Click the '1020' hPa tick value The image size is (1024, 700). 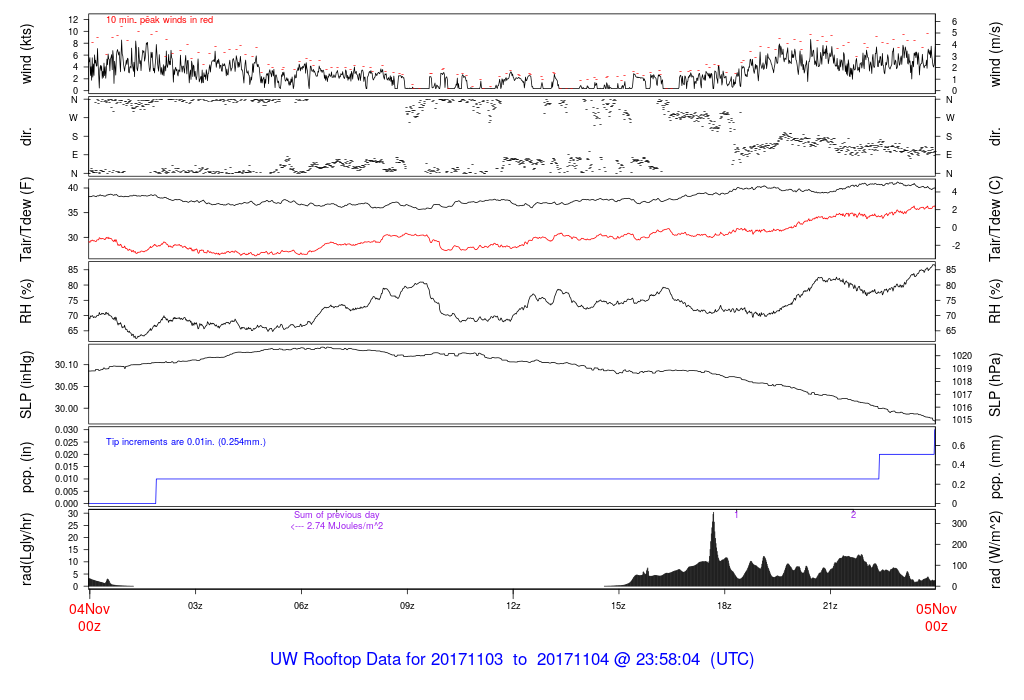tap(962, 357)
